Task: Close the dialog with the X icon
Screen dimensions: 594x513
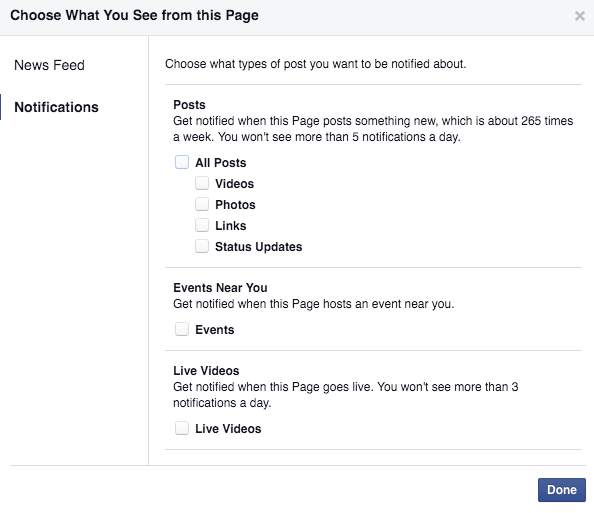Action: point(580,16)
